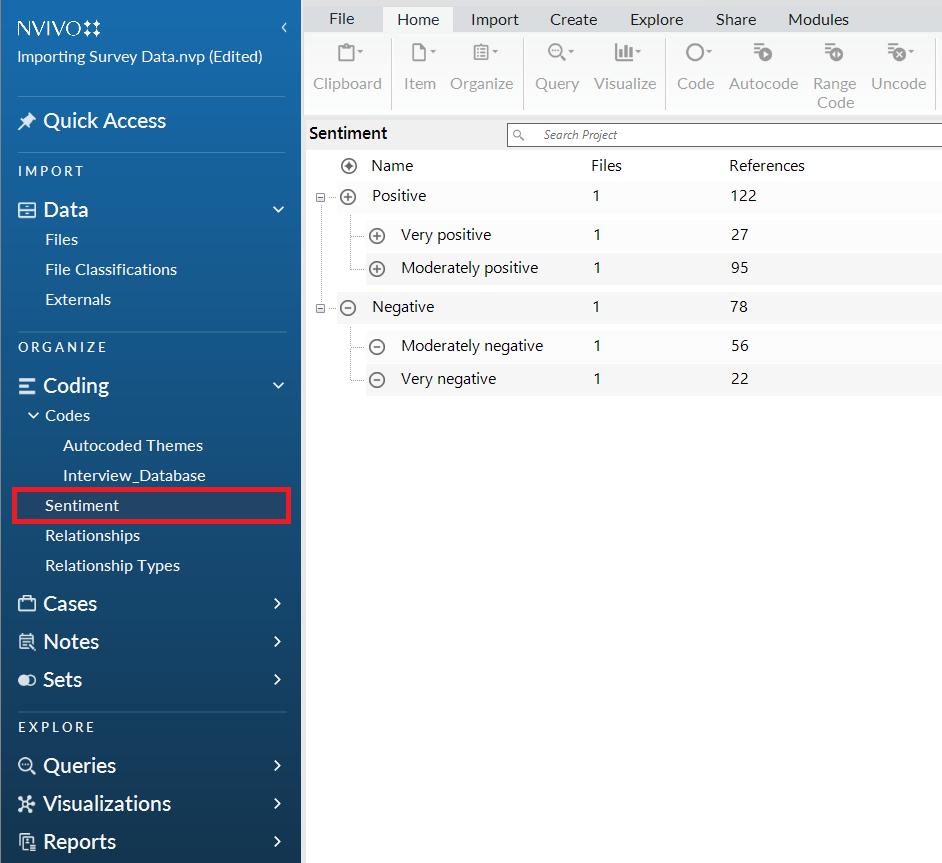Screen dimensions: 942x863
Task: Click the Data section icon
Action: tap(26, 210)
